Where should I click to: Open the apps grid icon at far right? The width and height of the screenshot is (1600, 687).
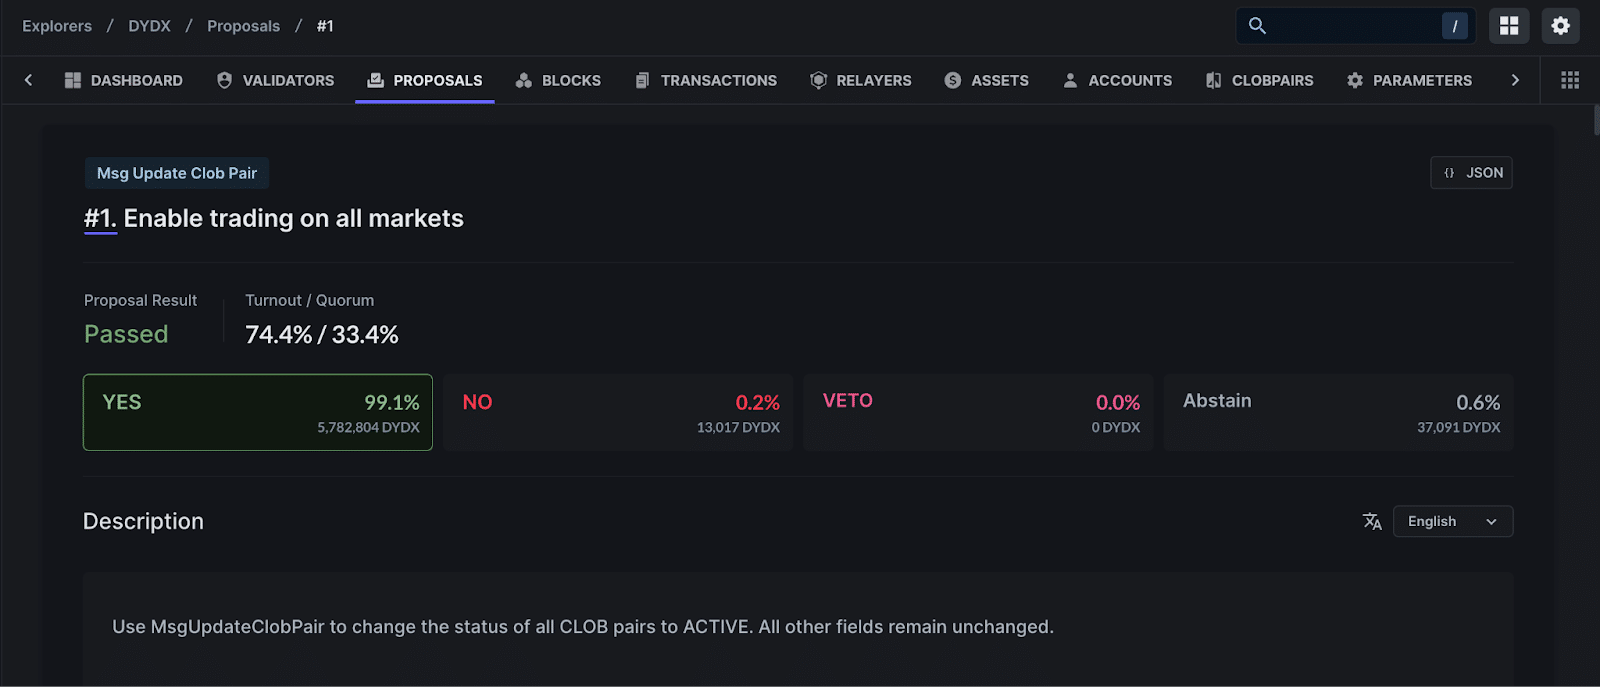point(1570,80)
